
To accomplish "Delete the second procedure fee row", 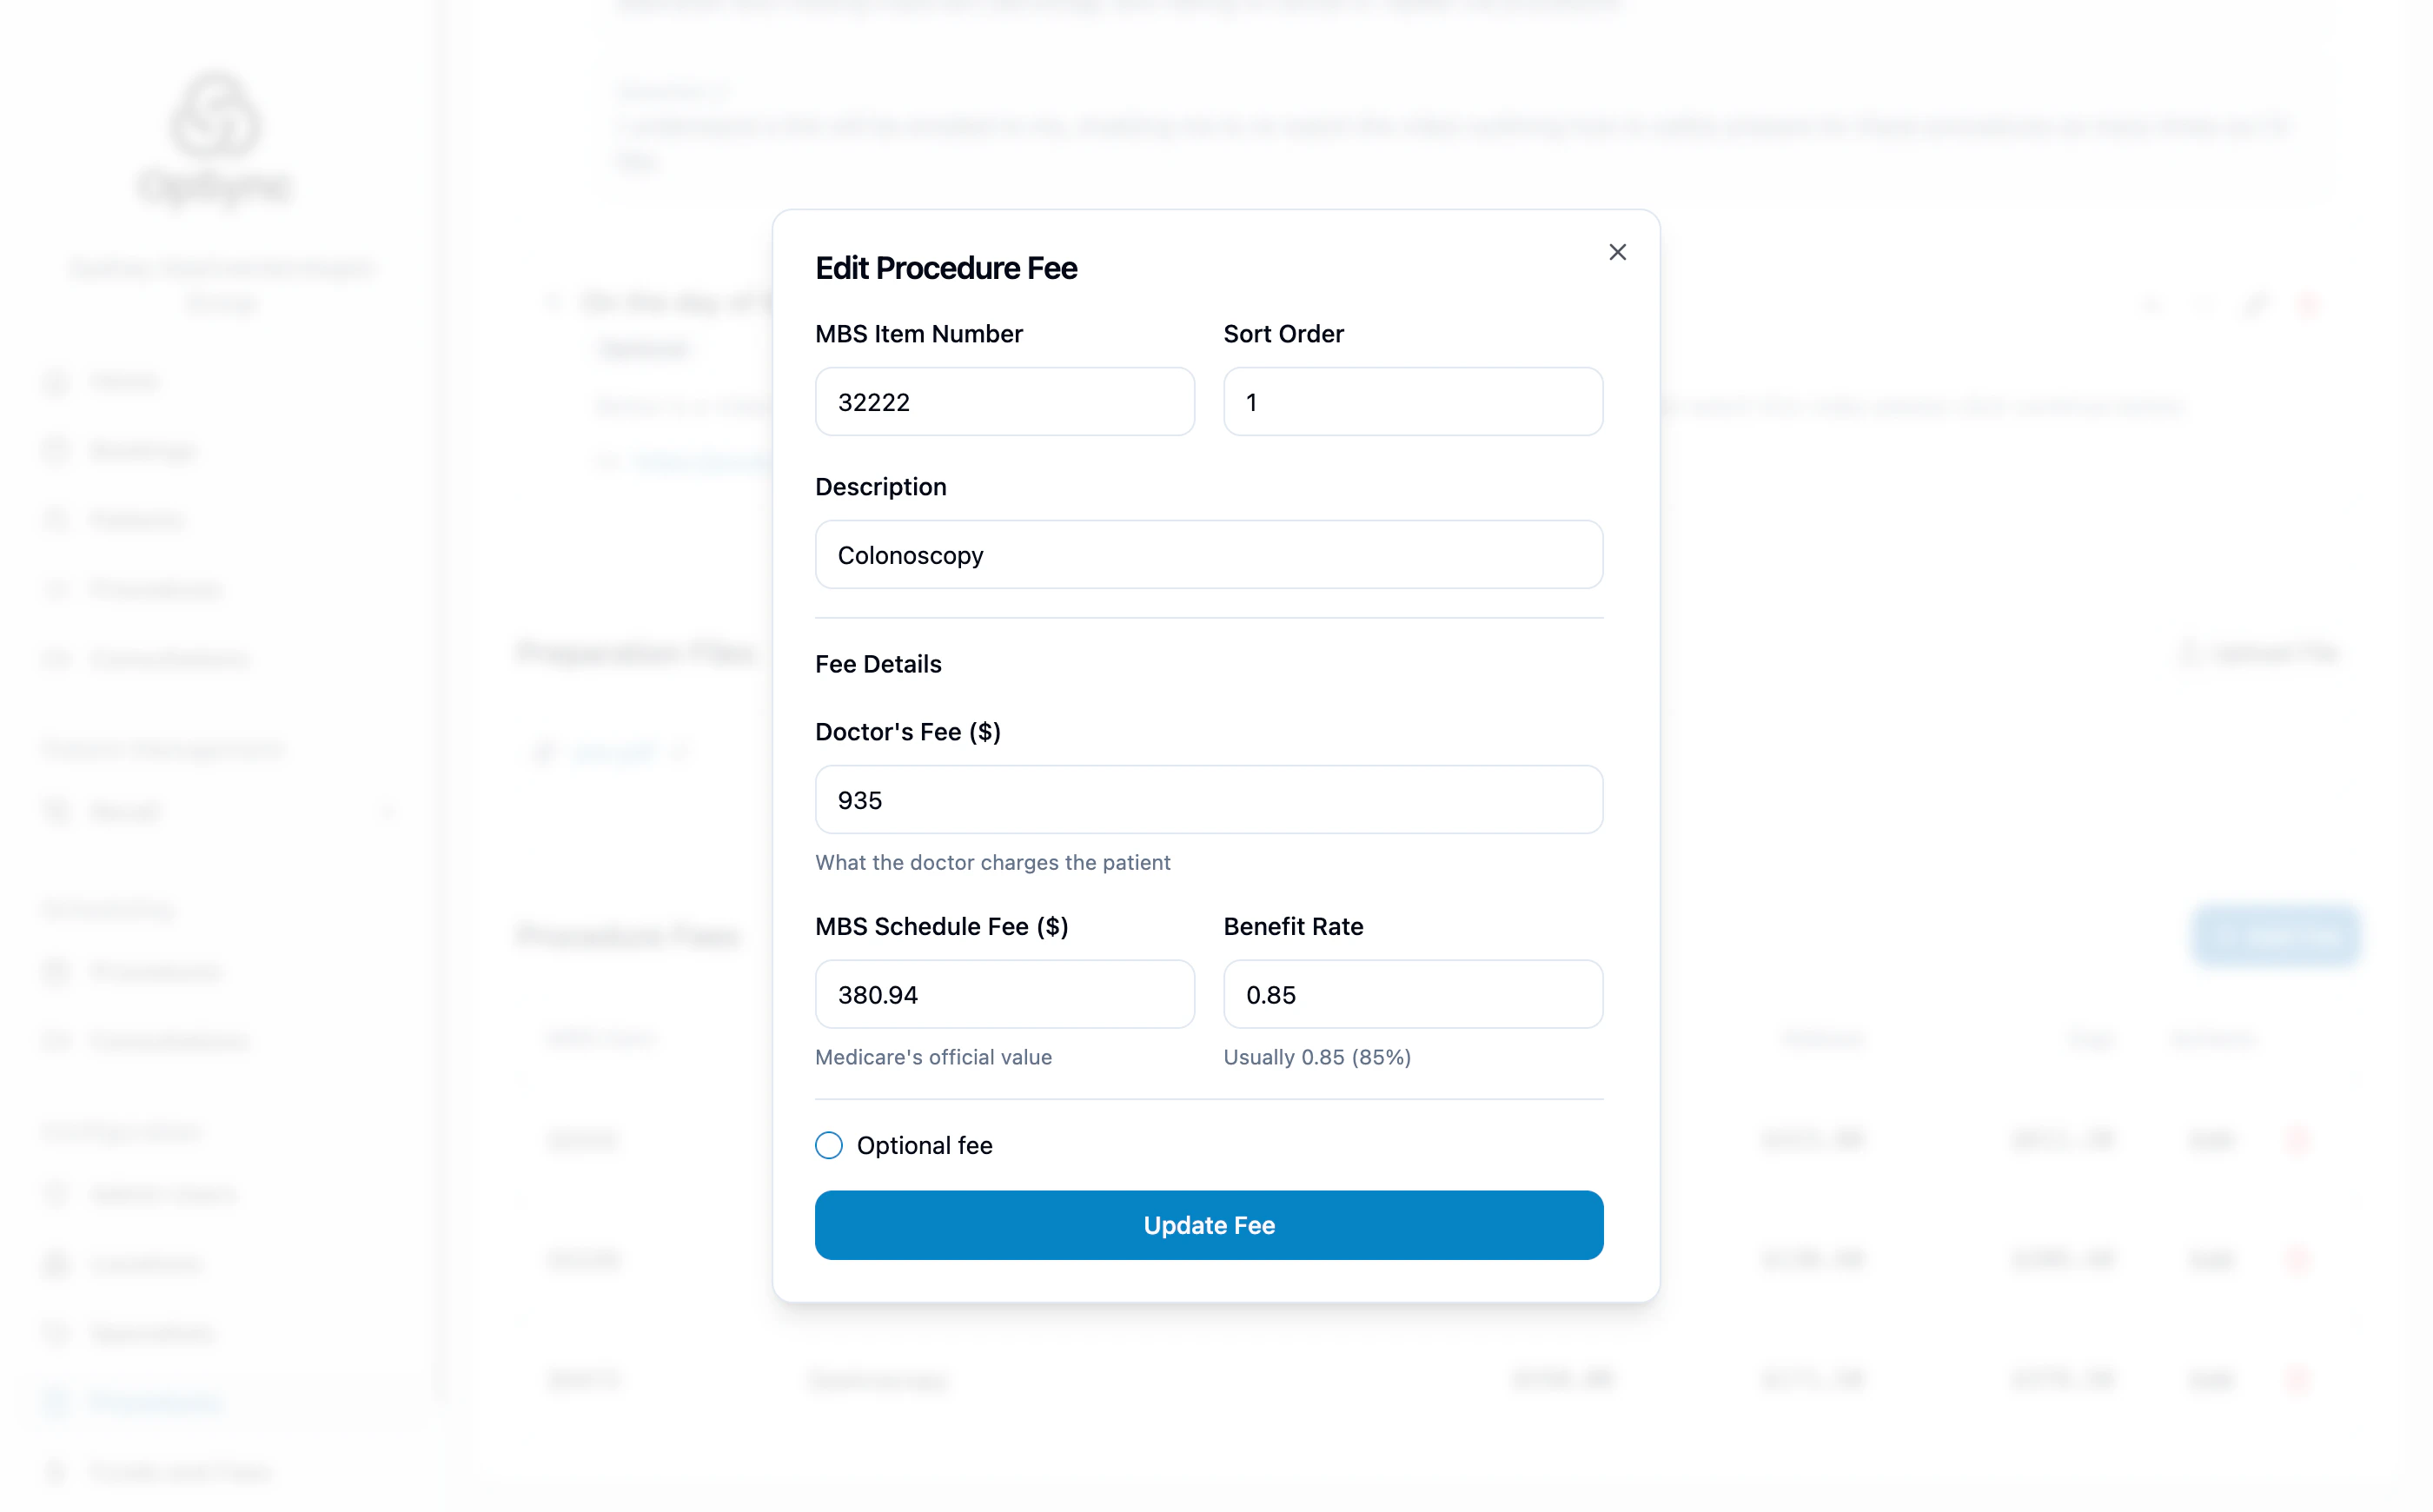I will tap(2298, 1261).
